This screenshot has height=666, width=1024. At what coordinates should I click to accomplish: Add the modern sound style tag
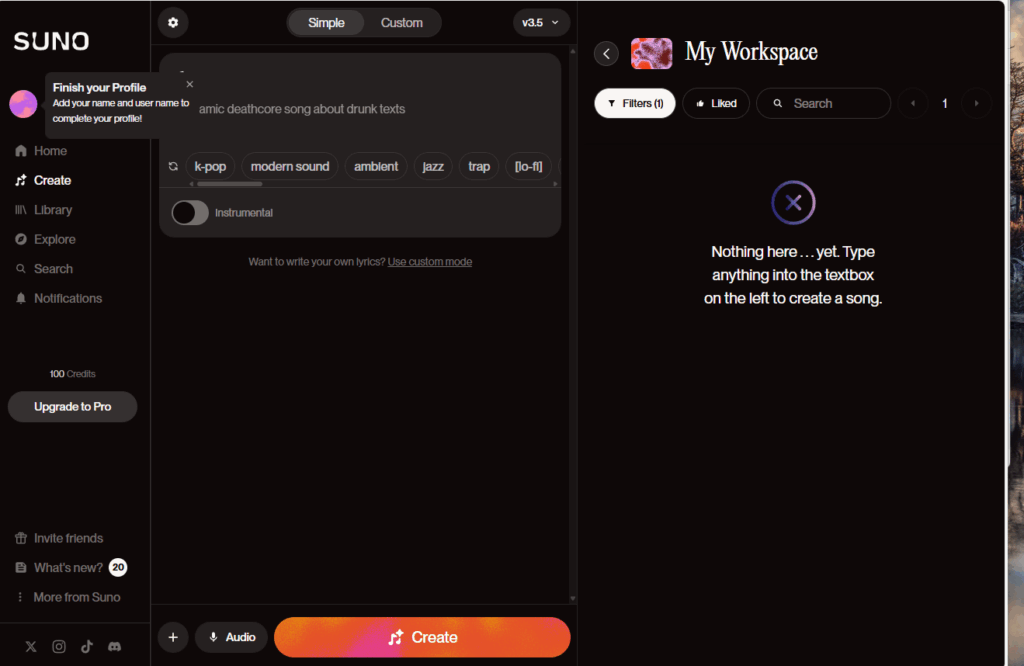coord(290,166)
